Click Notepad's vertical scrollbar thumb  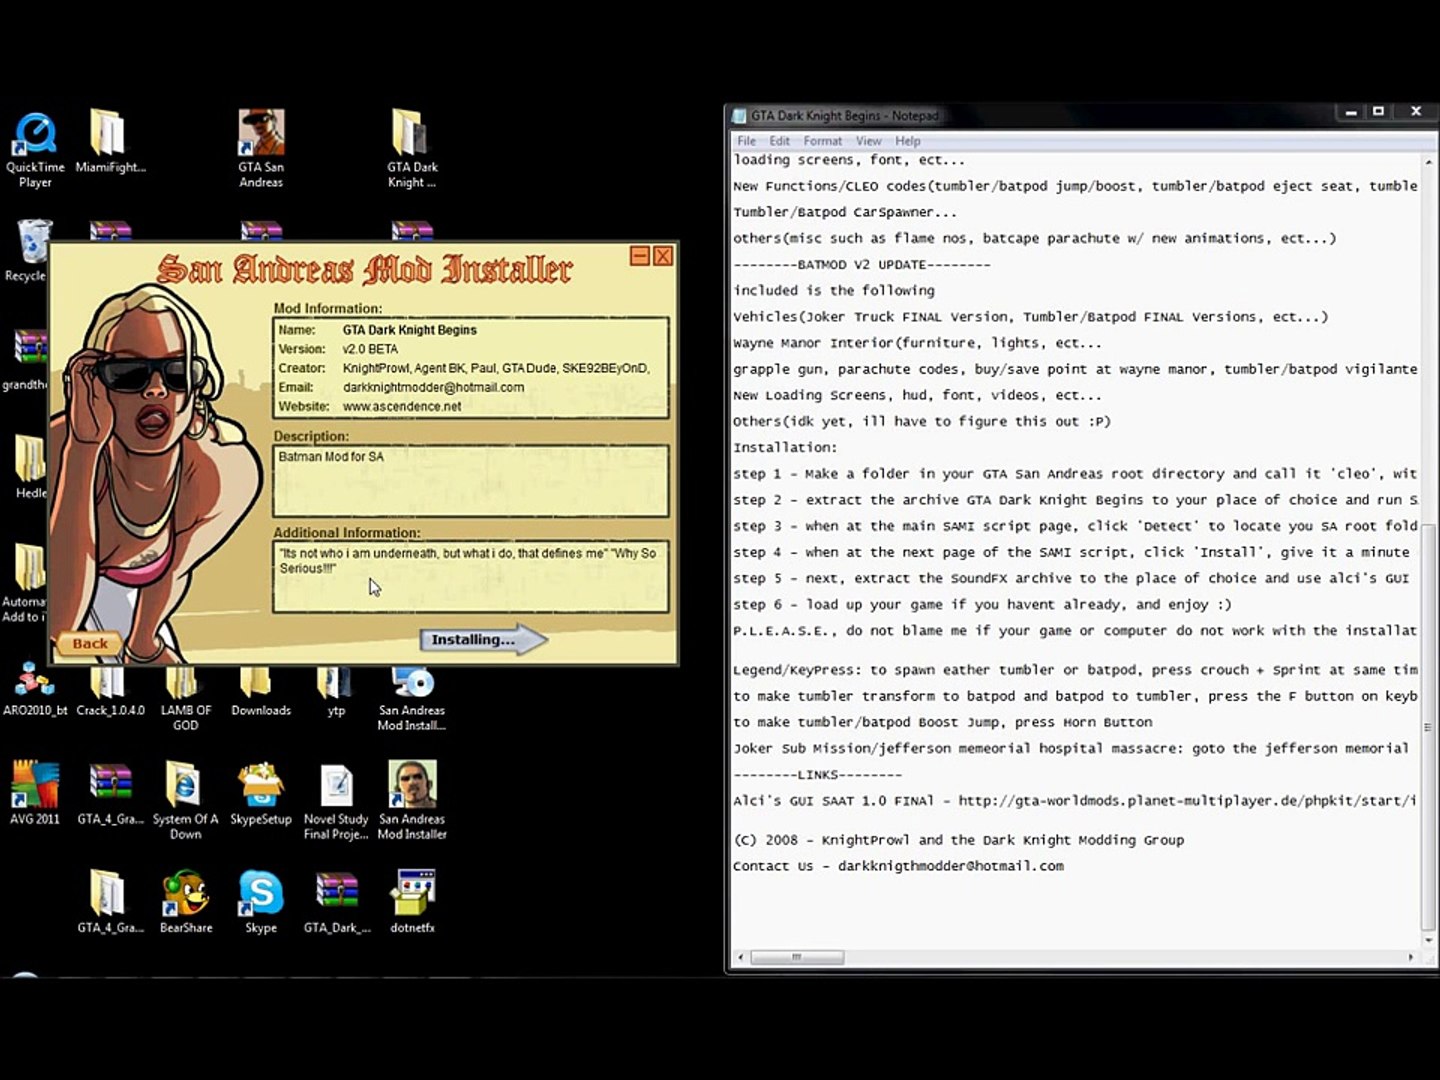tap(1428, 727)
